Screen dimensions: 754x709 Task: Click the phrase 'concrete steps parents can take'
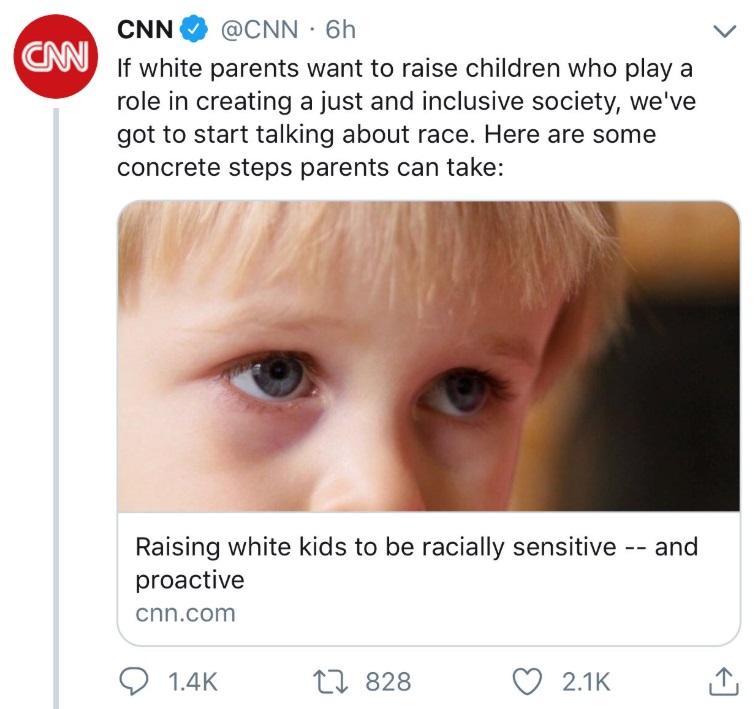(312, 167)
